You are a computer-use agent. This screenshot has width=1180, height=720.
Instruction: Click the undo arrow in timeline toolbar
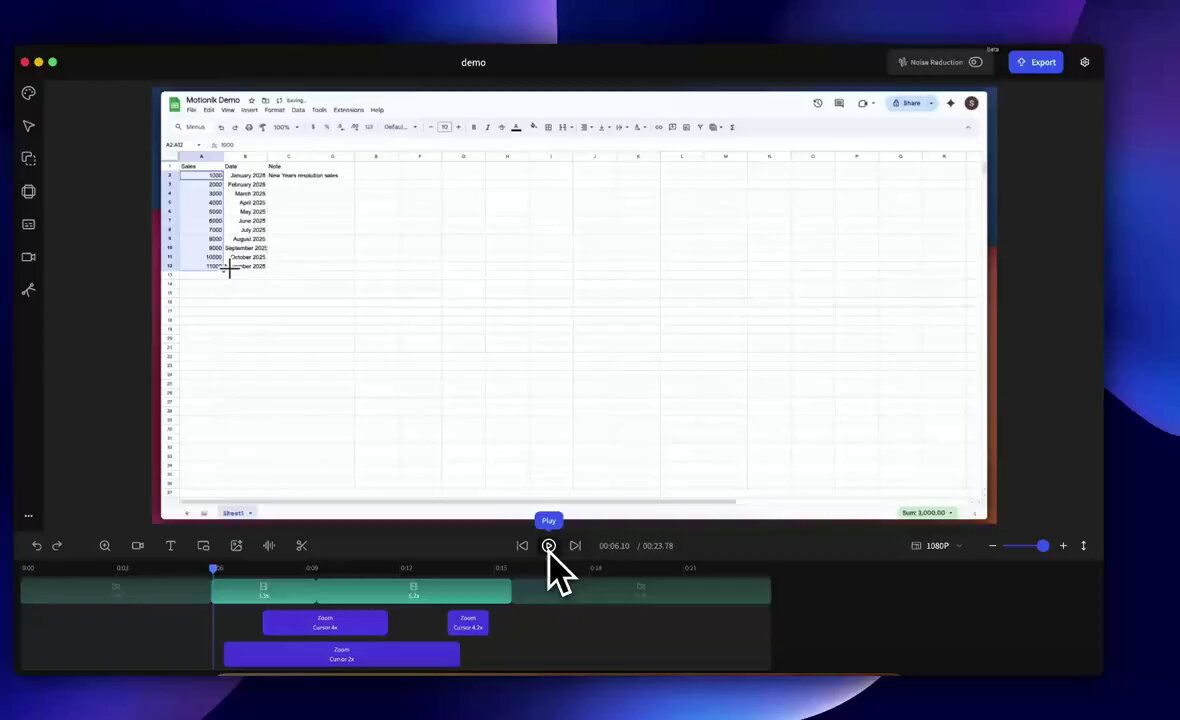[x=37, y=546]
